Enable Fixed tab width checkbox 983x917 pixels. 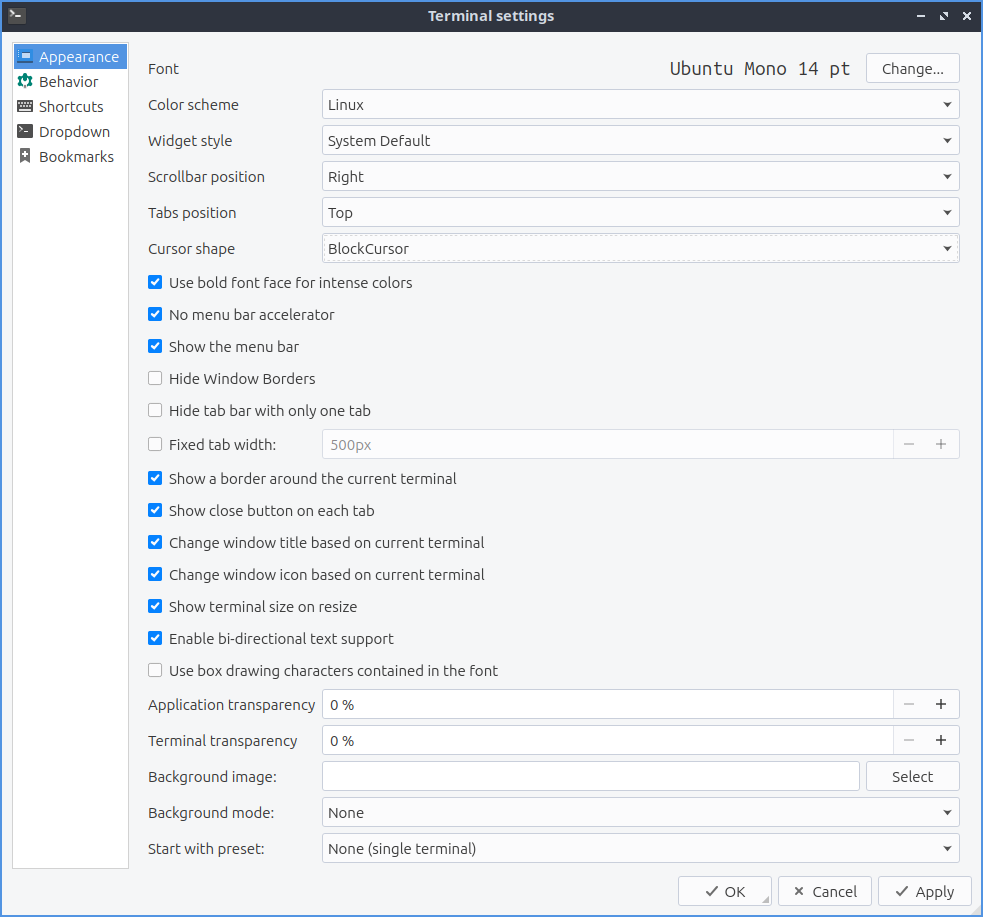click(155, 445)
